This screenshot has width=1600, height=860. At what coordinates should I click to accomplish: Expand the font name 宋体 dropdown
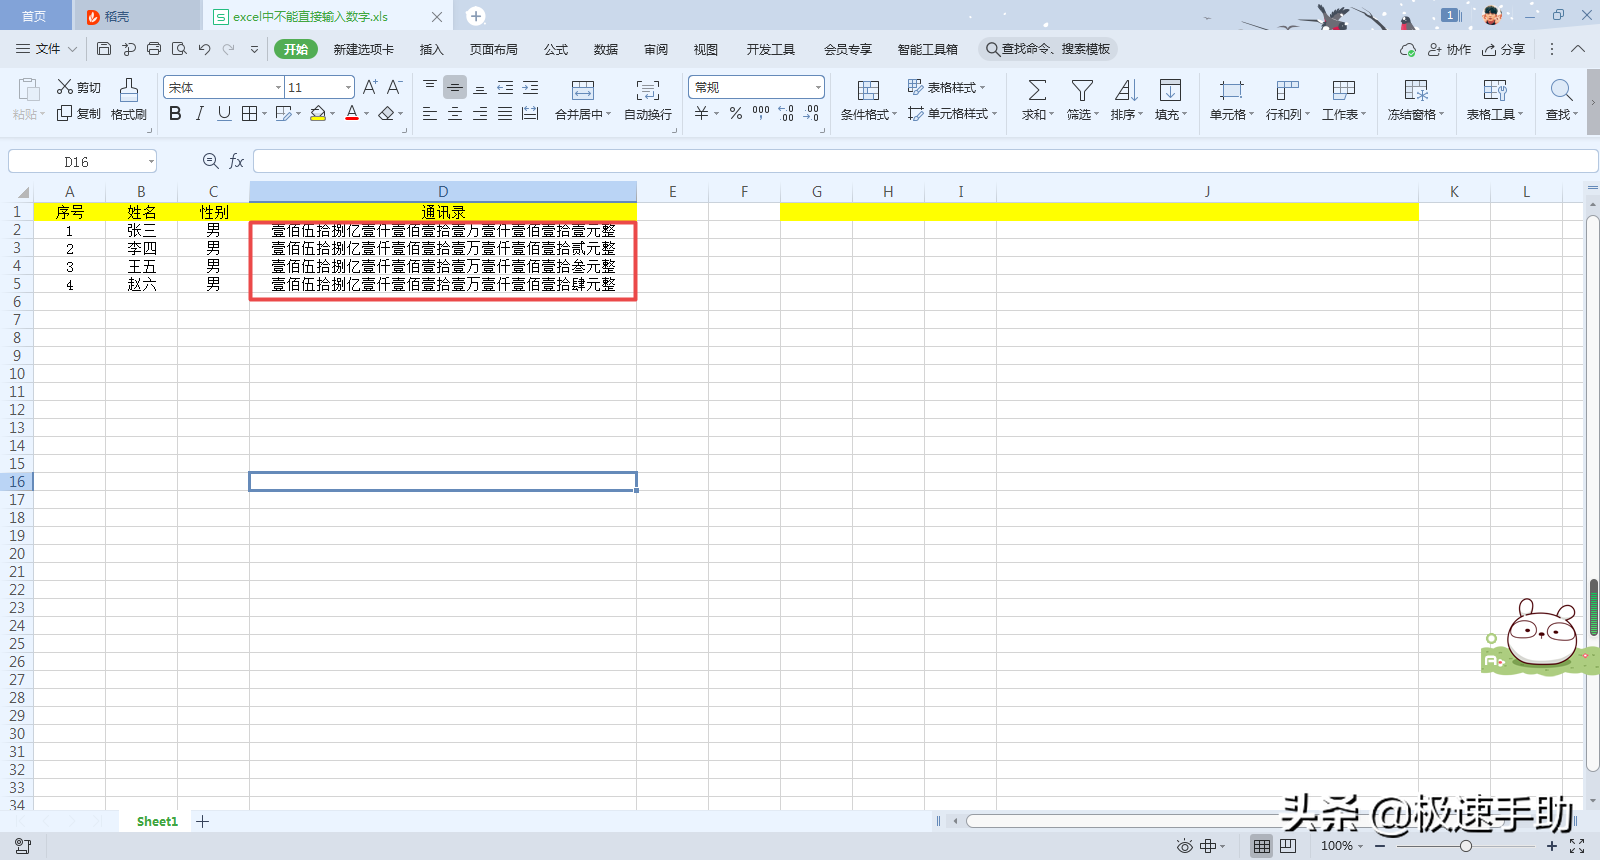(278, 88)
